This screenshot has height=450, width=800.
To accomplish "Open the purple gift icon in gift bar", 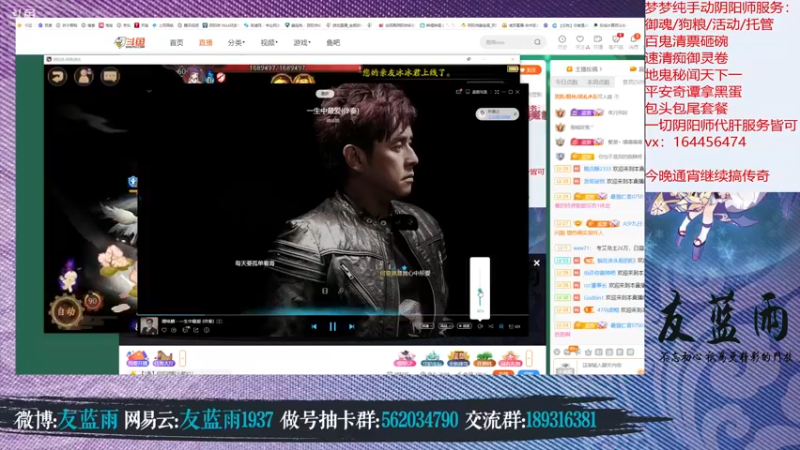I will pyautogui.click(x=137, y=358).
